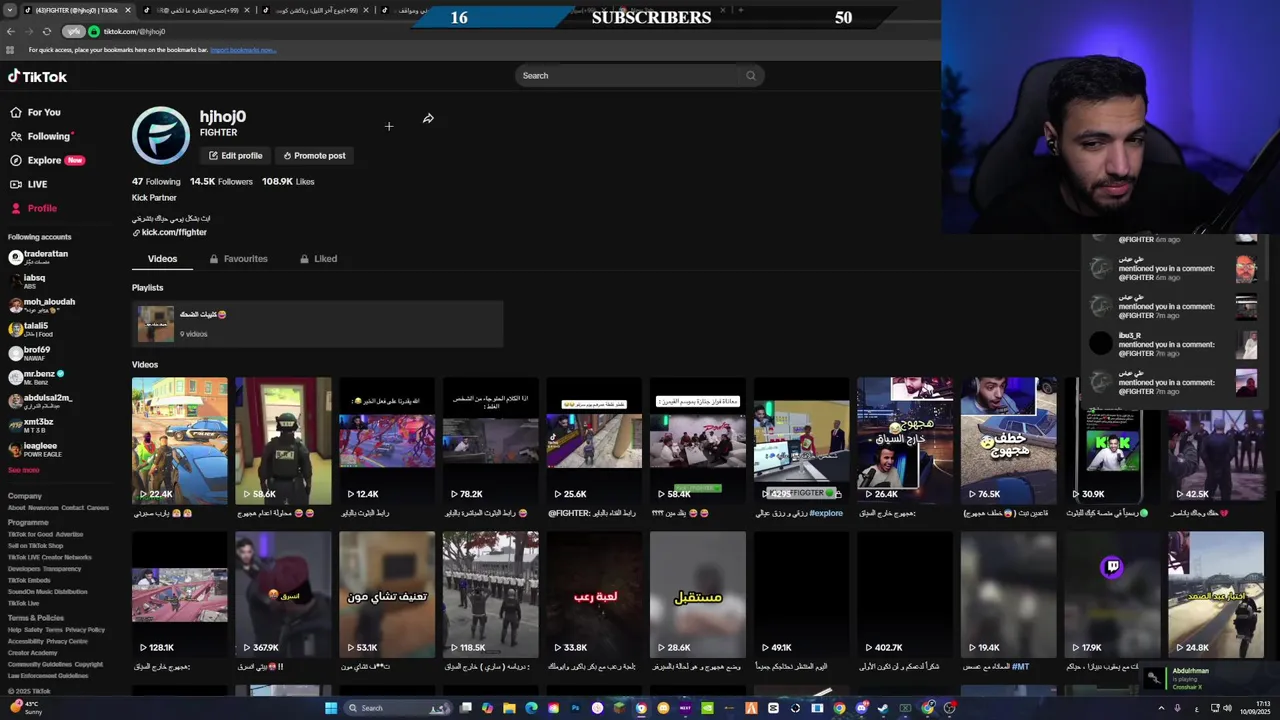Click the Promote post button
Image resolution: width=1280 pixels, height=720 pixels.
click(314, 156)
